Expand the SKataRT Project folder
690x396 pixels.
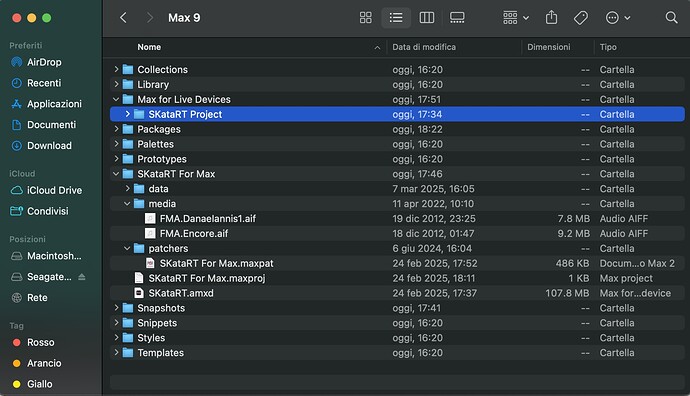(x=128, y=114)
